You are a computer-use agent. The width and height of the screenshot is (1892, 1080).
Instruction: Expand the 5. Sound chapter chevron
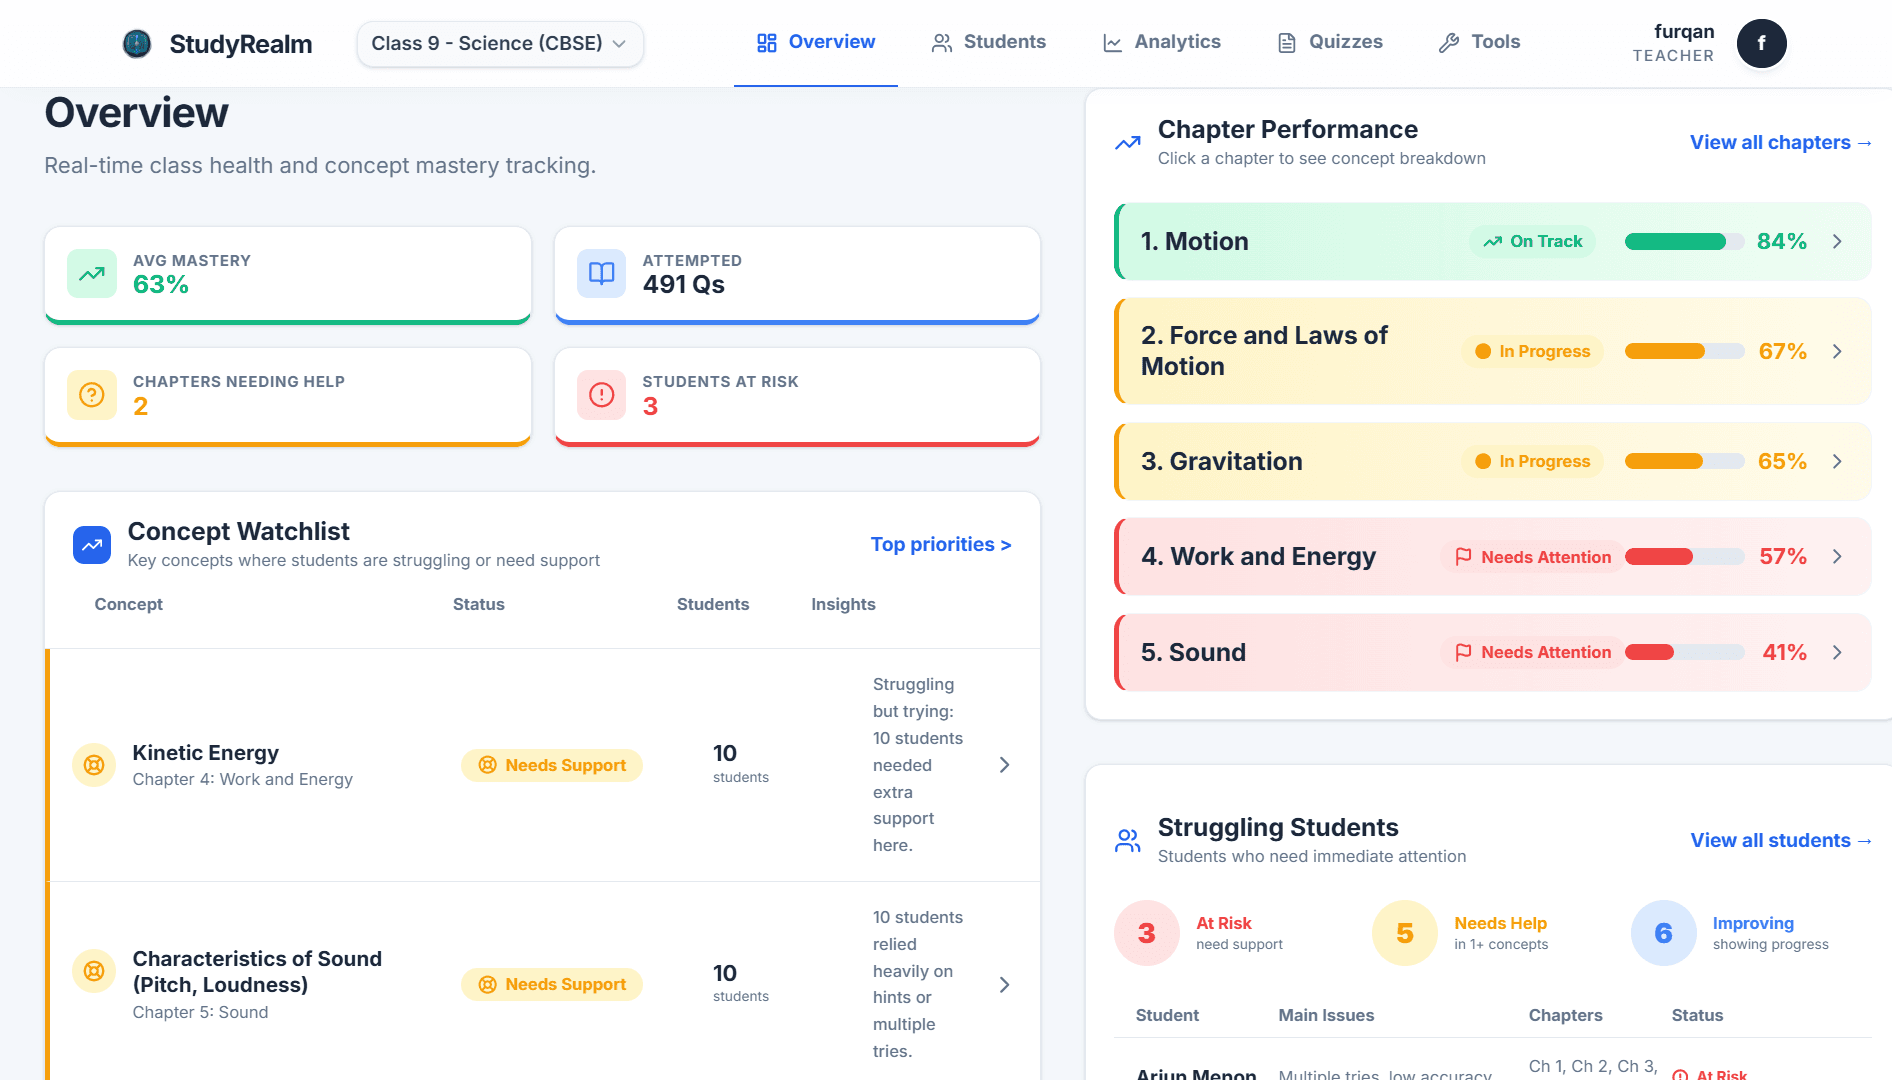tap(1837, 652)
